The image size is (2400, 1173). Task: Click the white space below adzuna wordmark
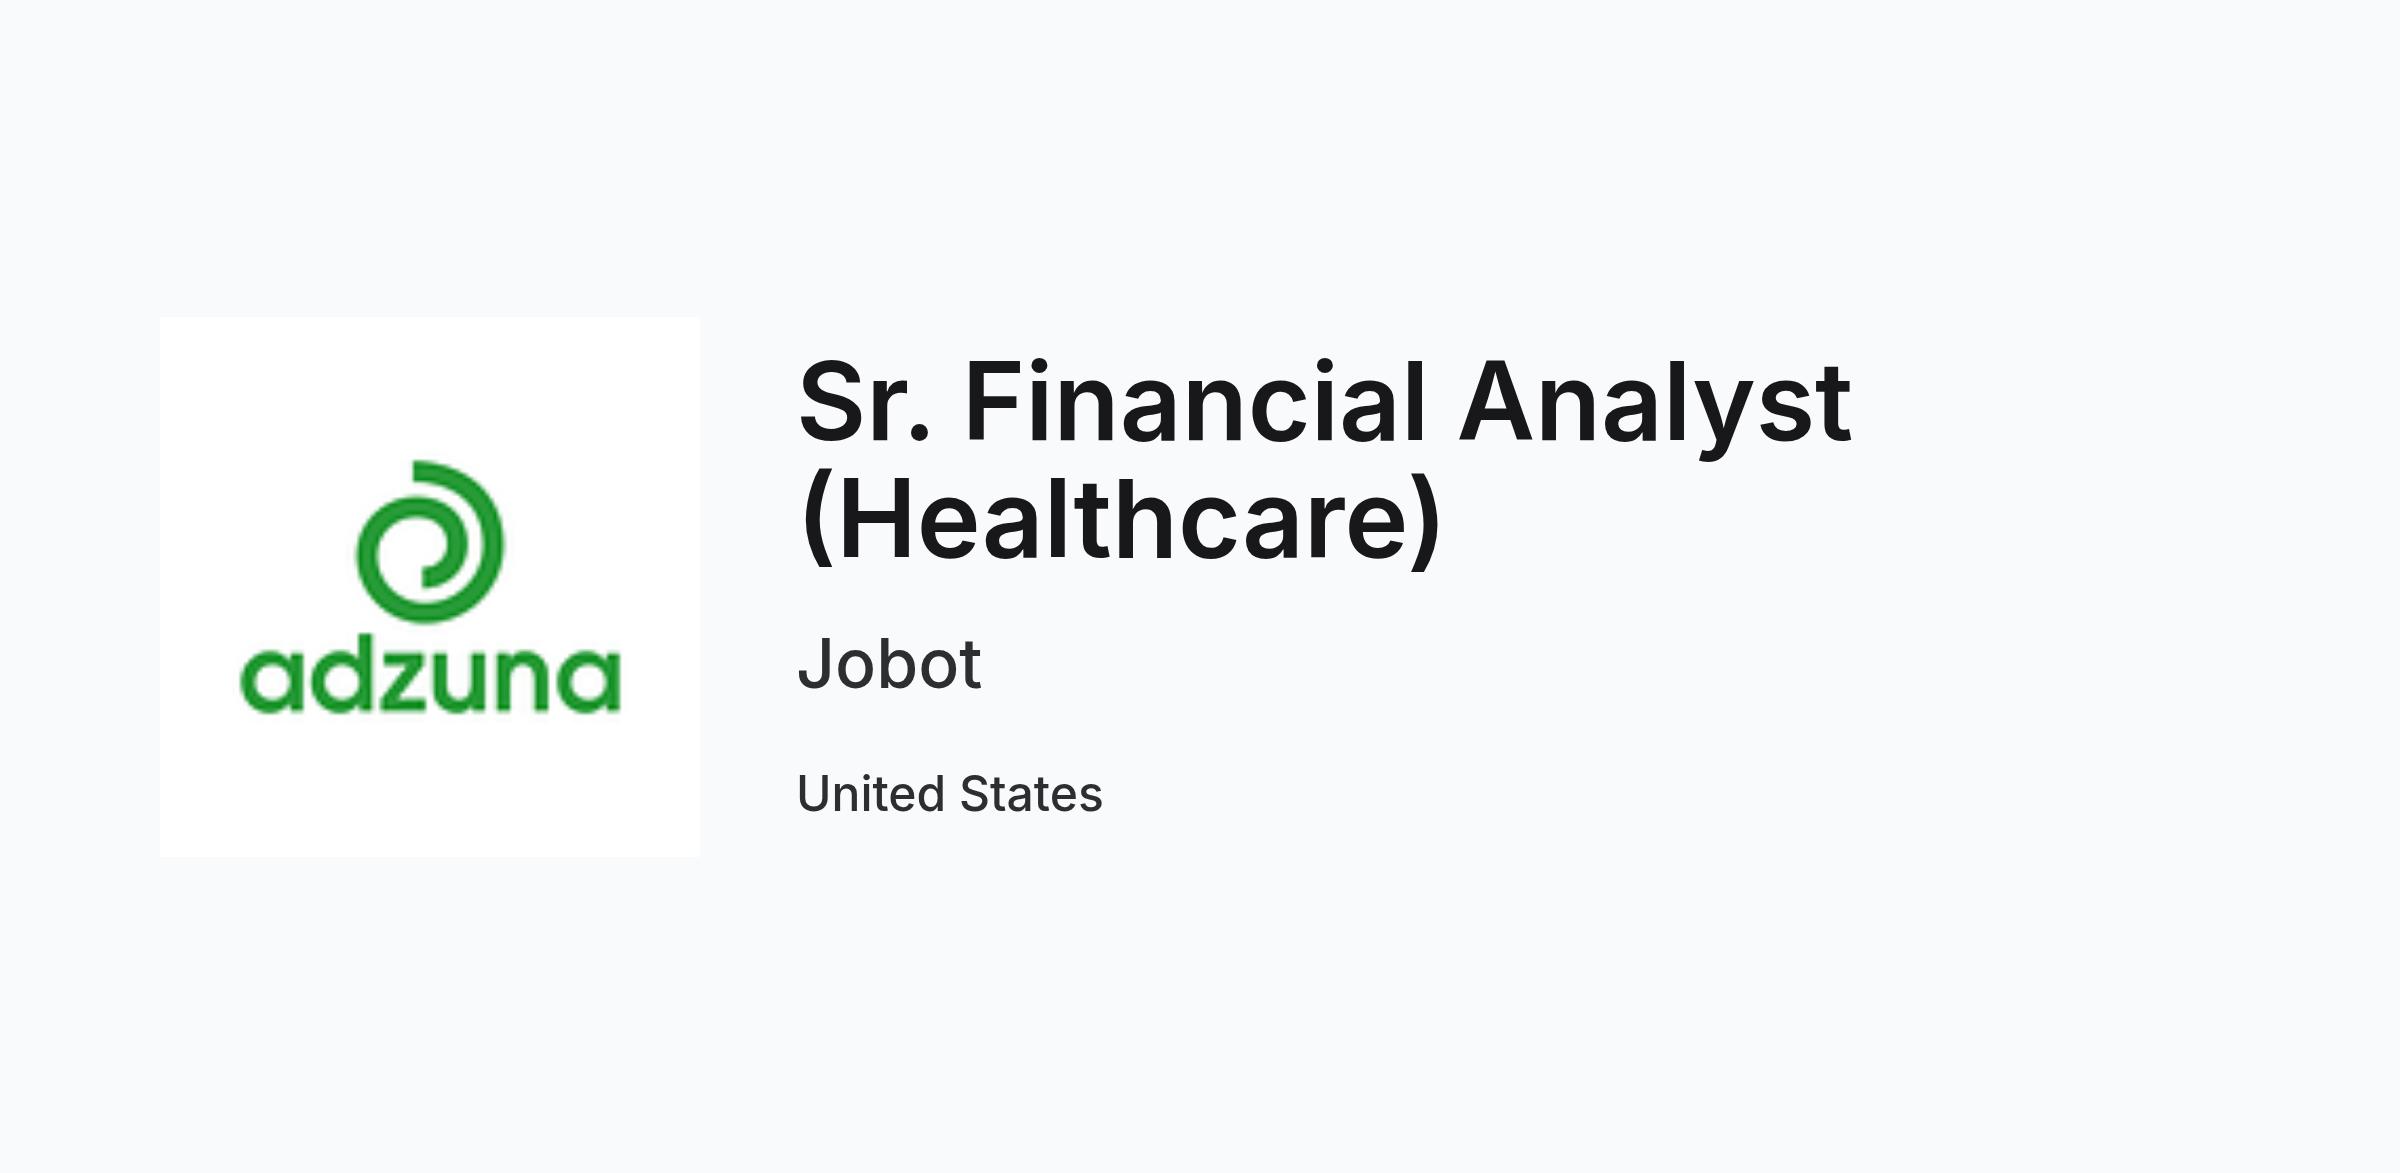[x=430, y=786]
